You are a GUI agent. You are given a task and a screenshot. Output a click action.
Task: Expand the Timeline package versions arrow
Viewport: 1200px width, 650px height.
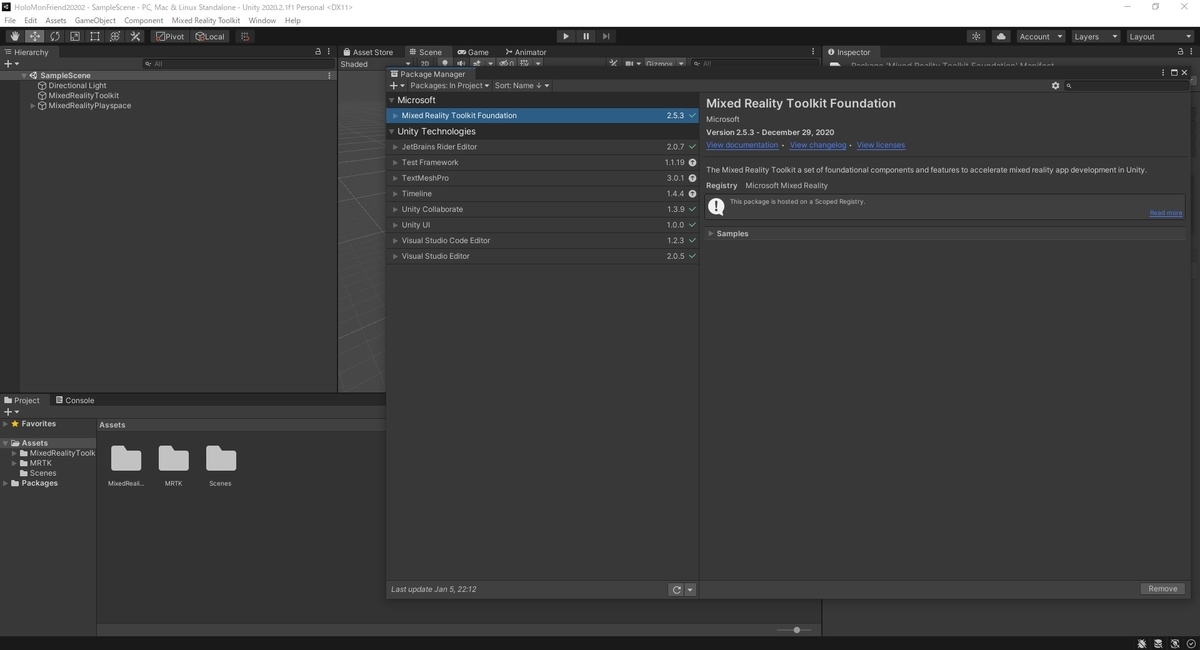pos(395,194)
